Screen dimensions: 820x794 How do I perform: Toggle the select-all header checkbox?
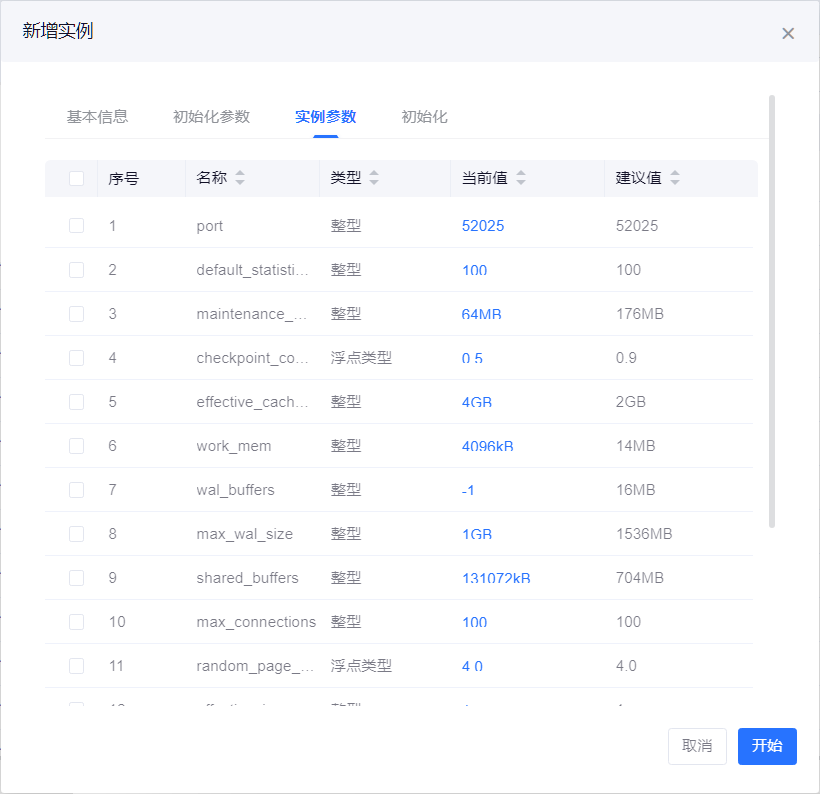point(76,178)
